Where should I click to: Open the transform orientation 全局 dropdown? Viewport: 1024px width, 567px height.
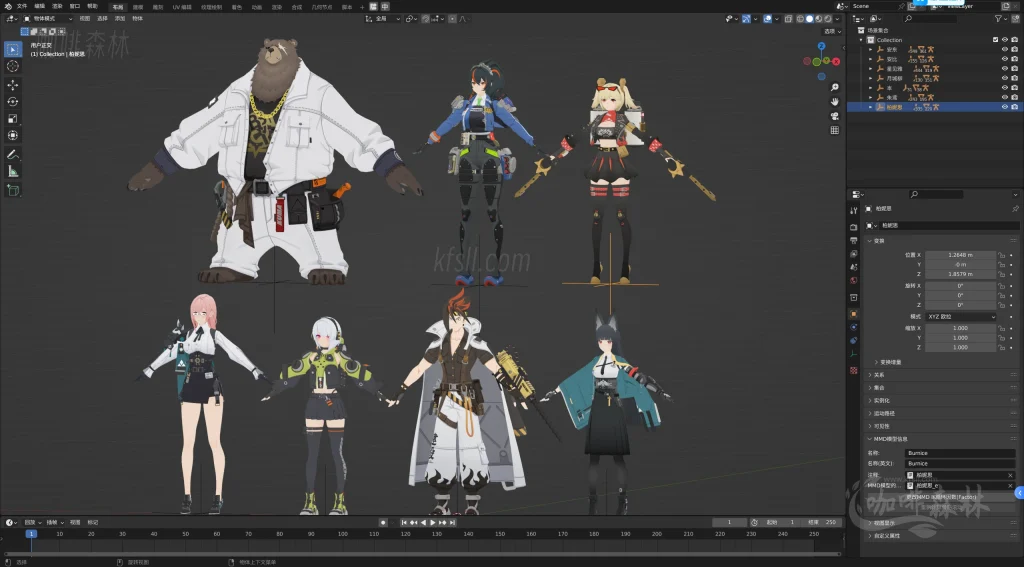[x=383, y=19]
